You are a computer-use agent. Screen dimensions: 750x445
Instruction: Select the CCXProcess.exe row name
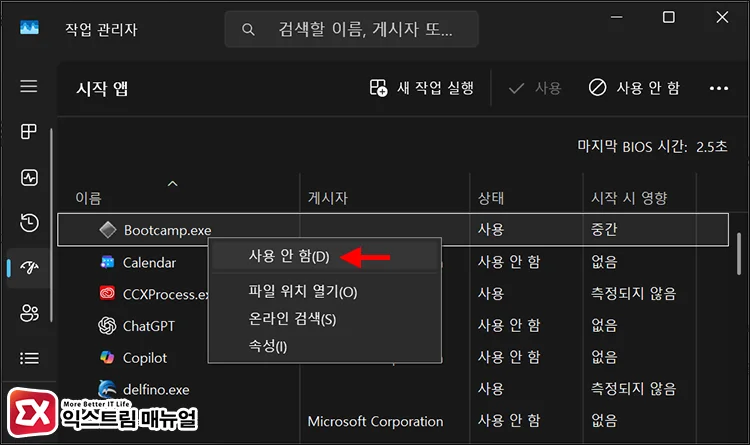tap(165, 294)
